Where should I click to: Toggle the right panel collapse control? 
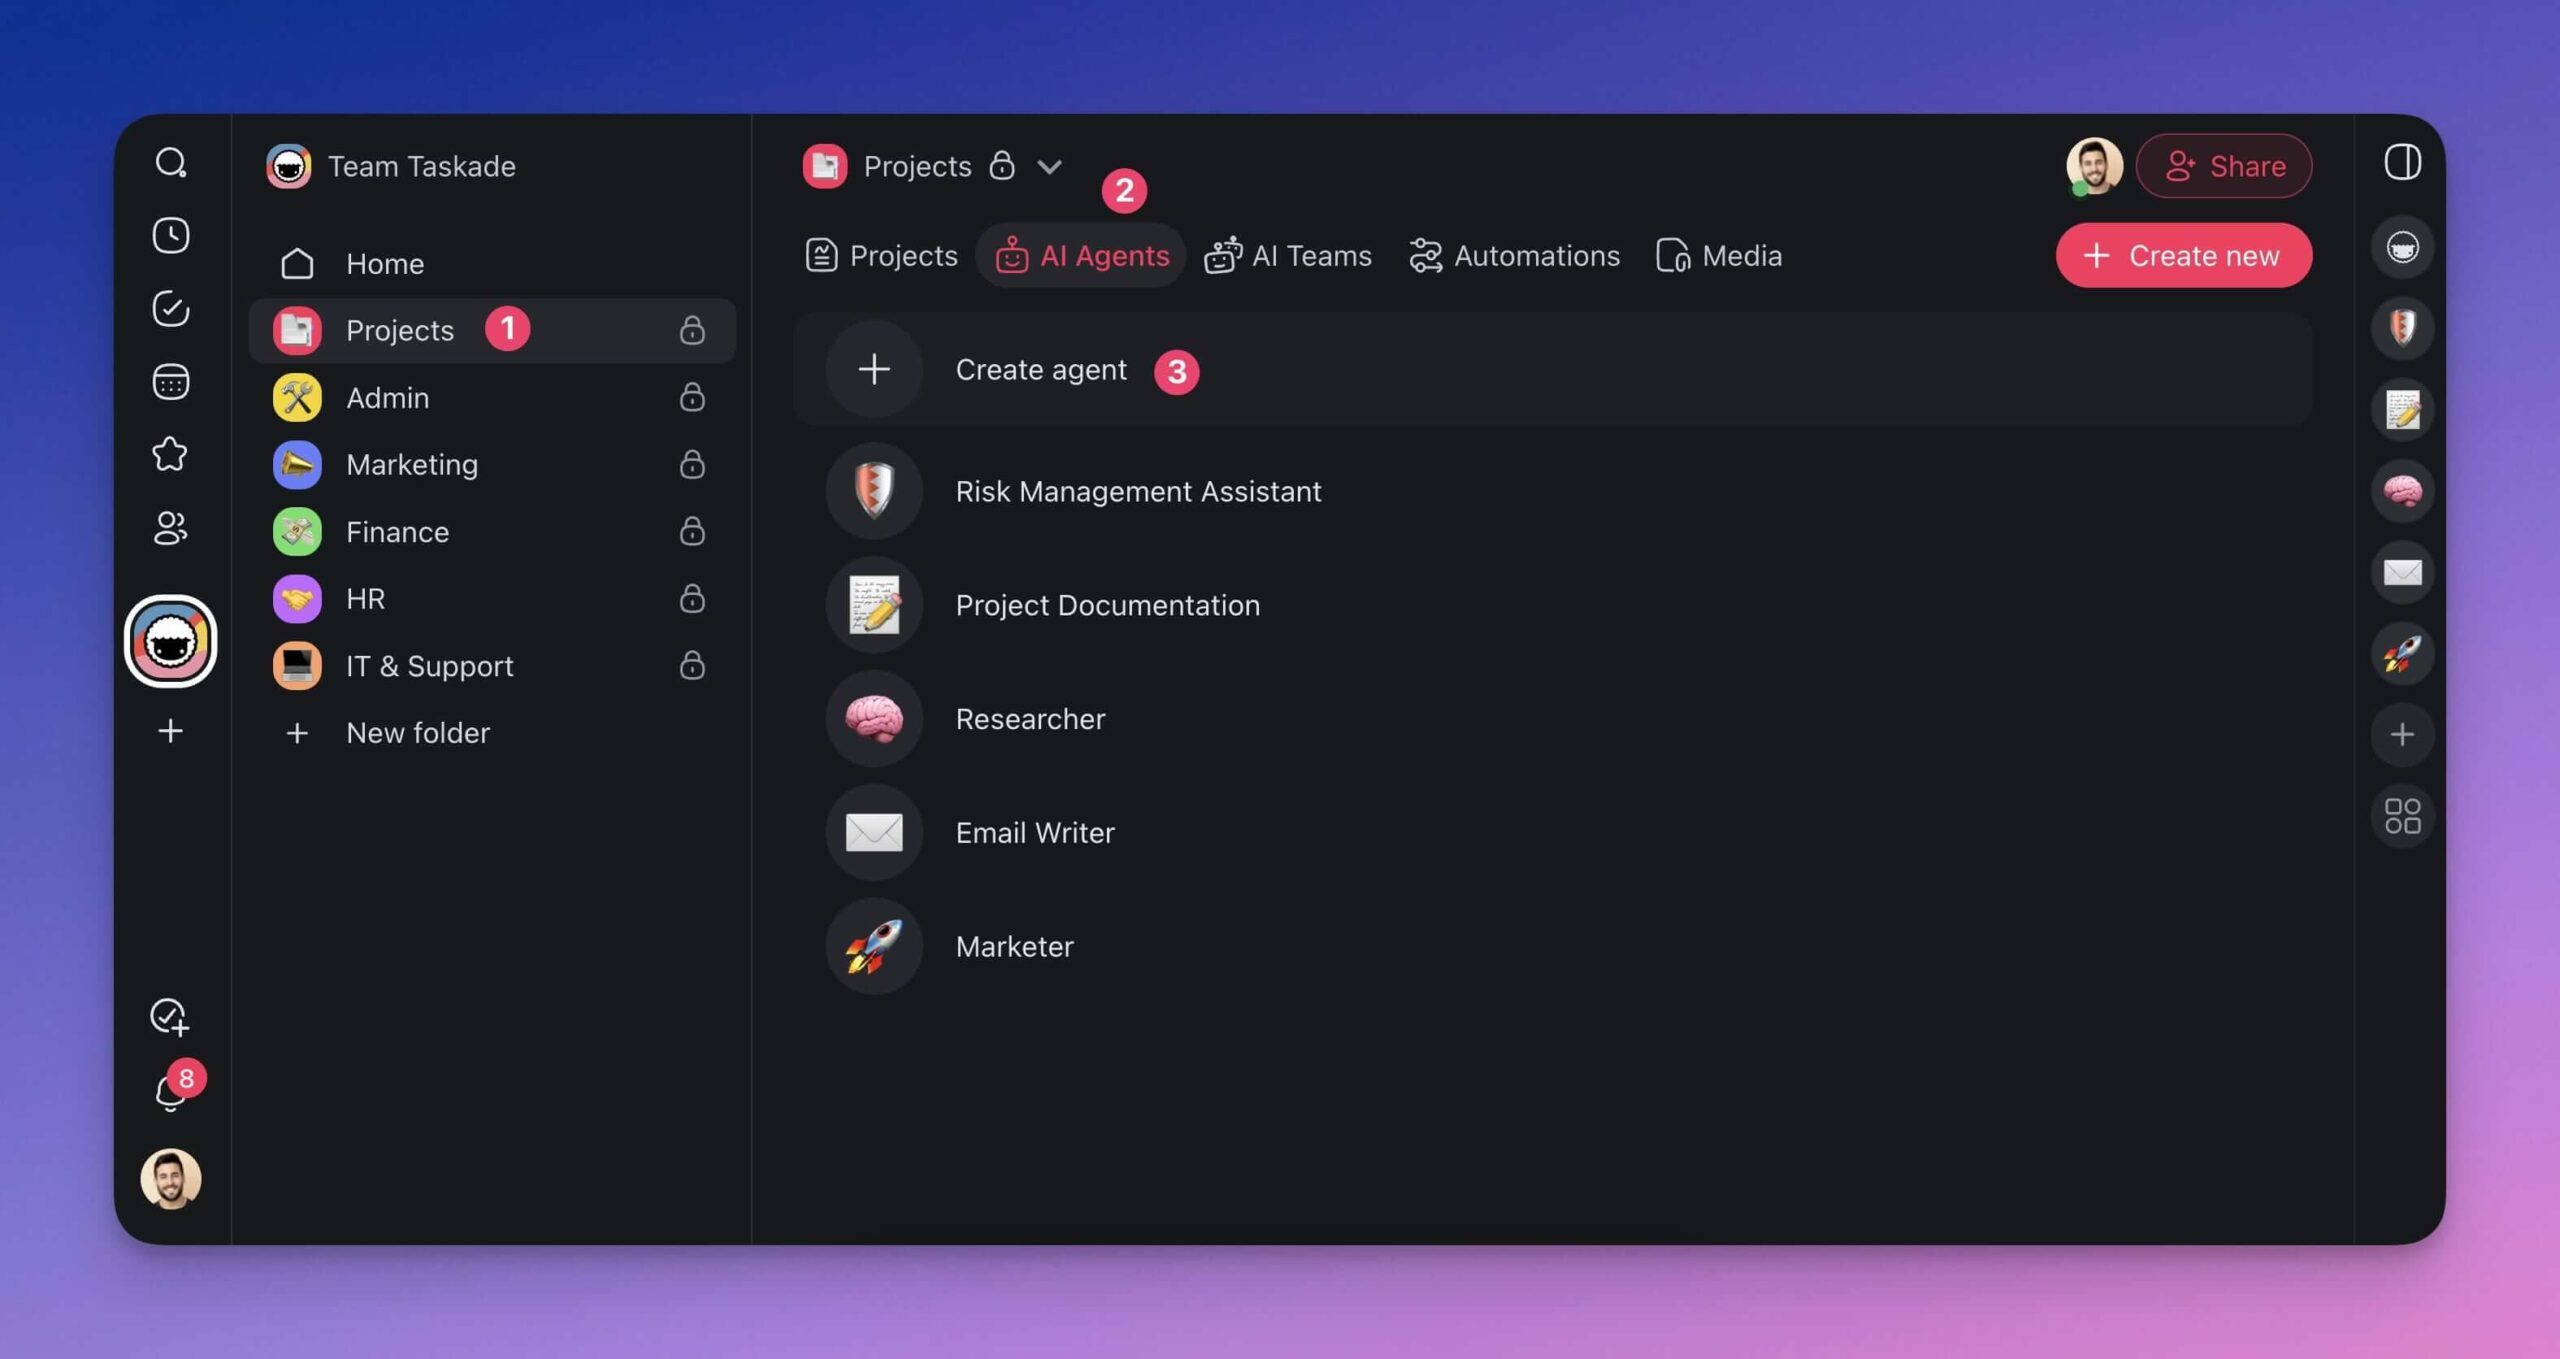[2403, 163]
